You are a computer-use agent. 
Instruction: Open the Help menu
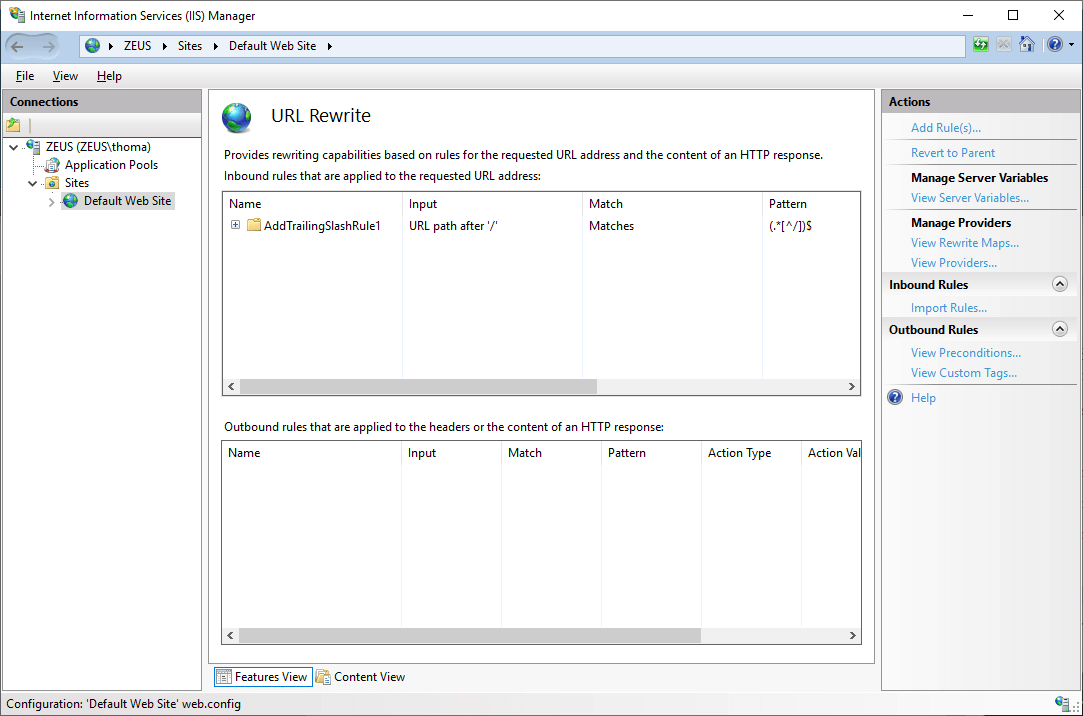point(109,76)
